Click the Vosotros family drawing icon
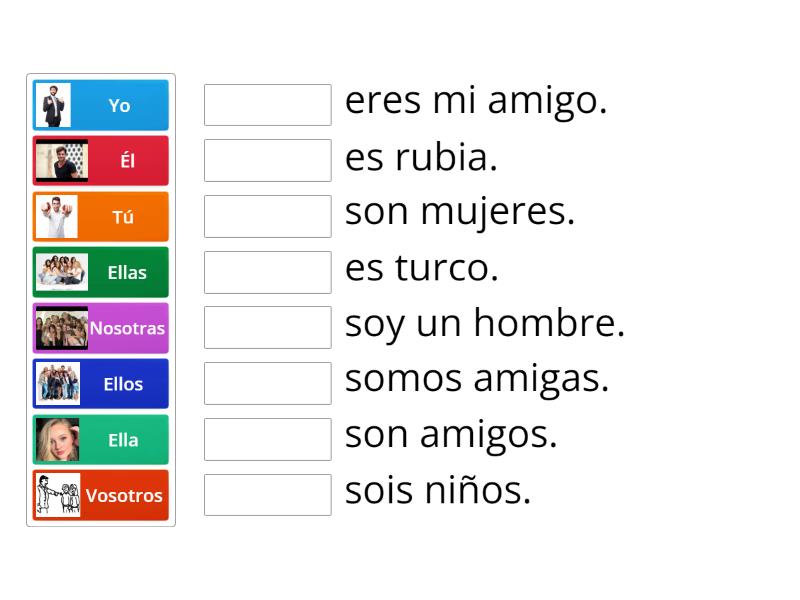 (60, 495)
